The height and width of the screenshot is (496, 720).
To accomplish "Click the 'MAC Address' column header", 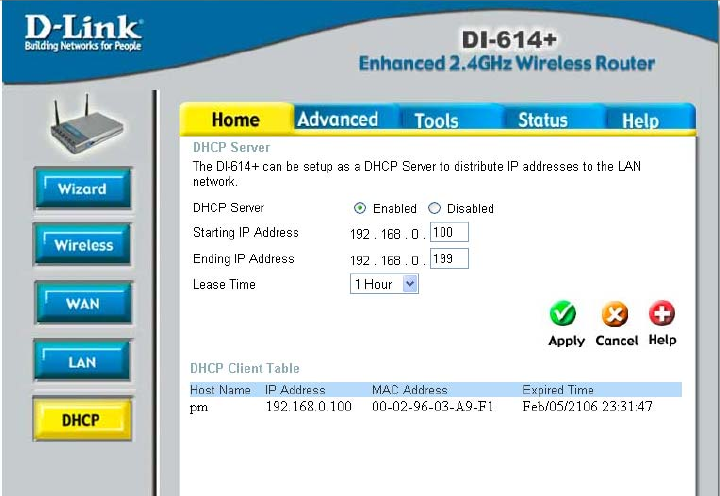I will click(410, 390).
